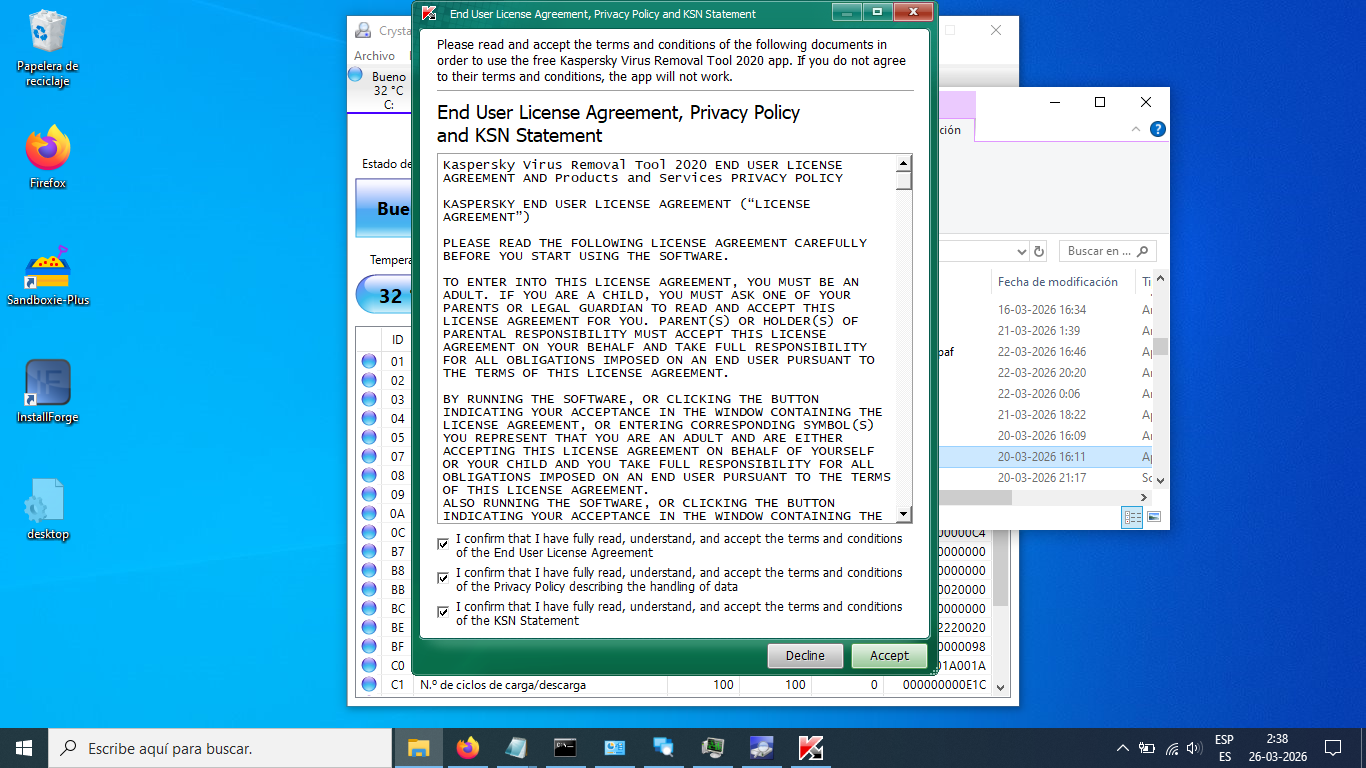This screenshot has height=768, width=1366.
Task: Open the Sandboxie-Plus desktop shortcut
Action: coord(47,270)
